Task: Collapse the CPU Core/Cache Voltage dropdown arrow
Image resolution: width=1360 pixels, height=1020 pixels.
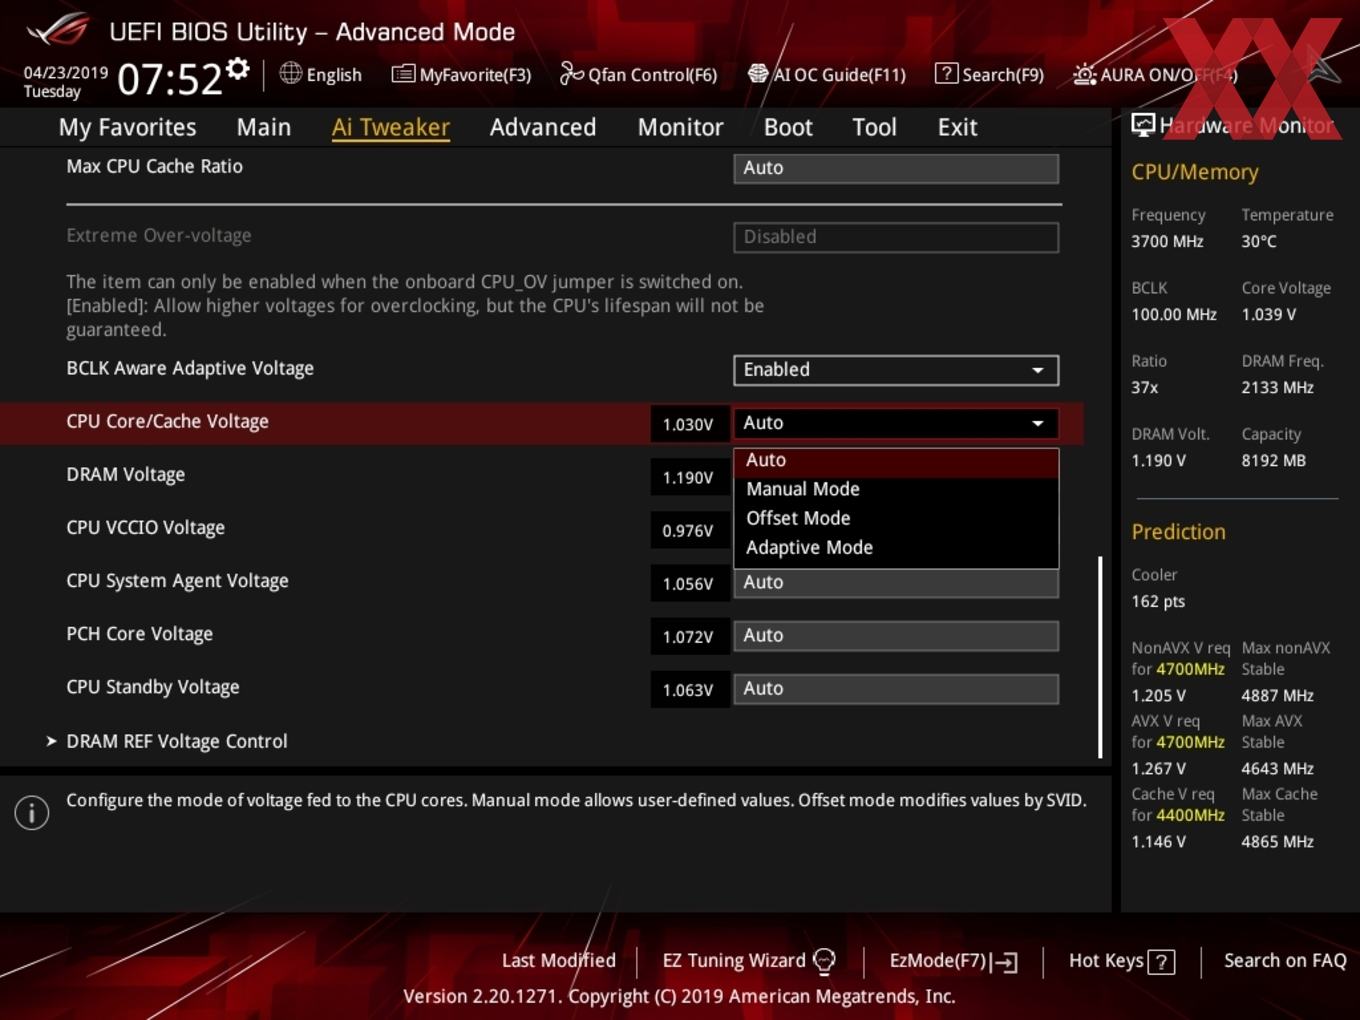Action: click(1038, 423)
